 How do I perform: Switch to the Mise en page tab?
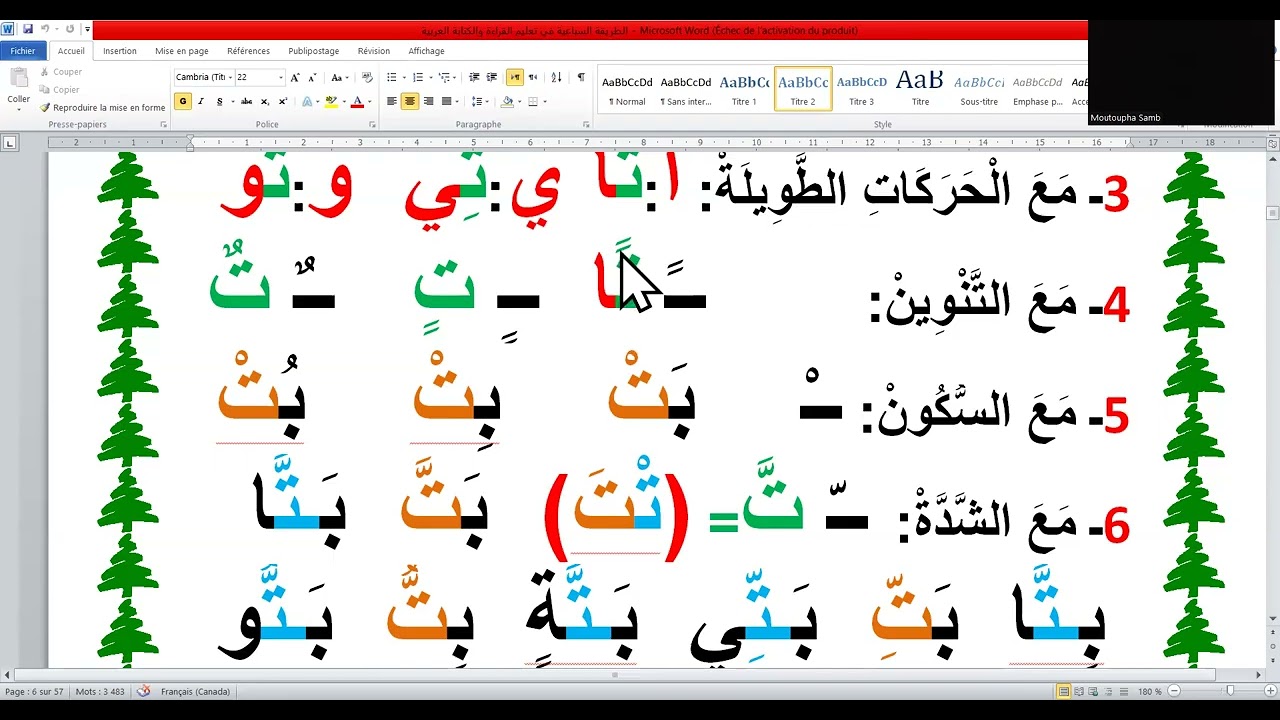(x=182, y=51)
